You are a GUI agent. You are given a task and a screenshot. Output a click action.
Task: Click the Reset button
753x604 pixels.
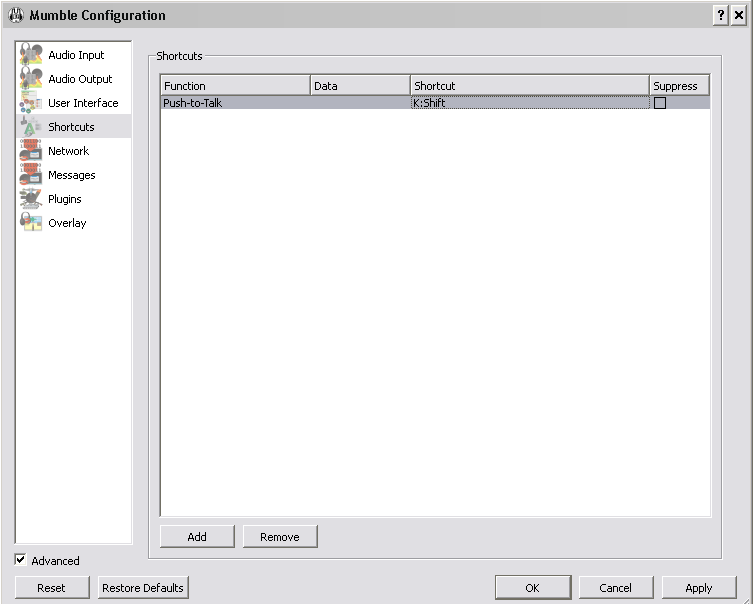pos(52,588)
